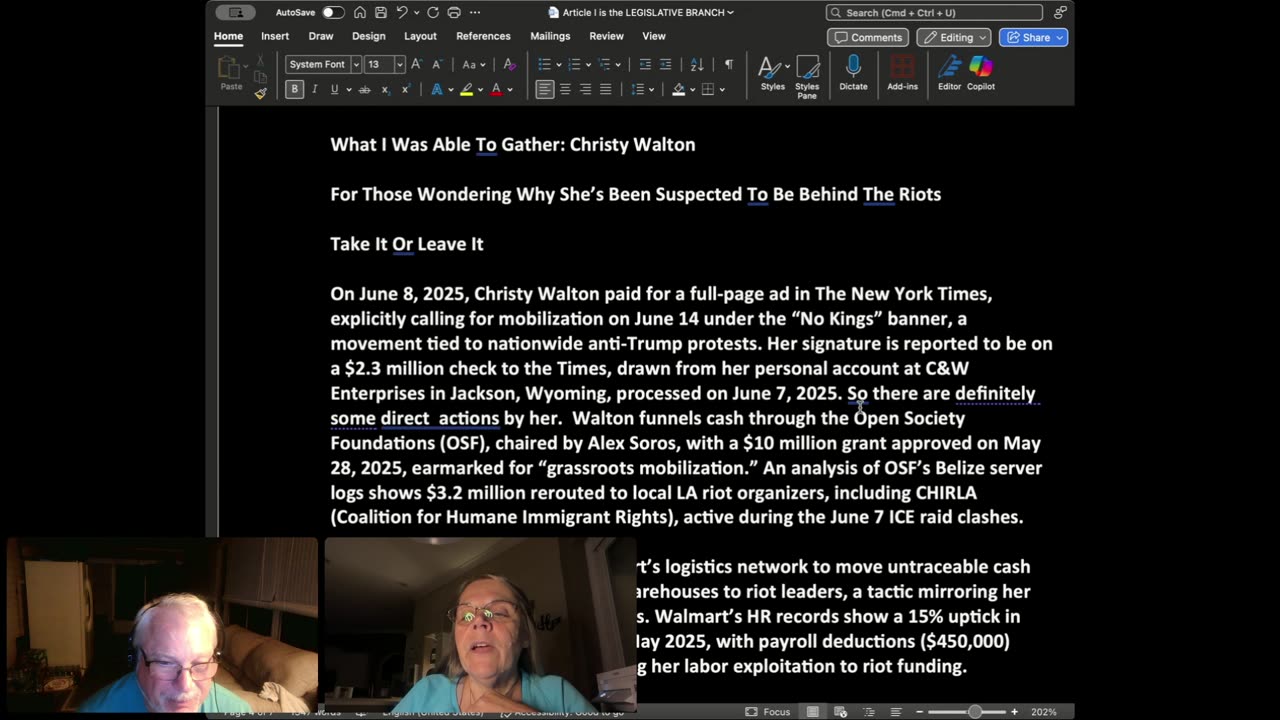This screenshot has width=1280, height=720.
Task: Switch to the Design tab
Action: tap(368, 36)
